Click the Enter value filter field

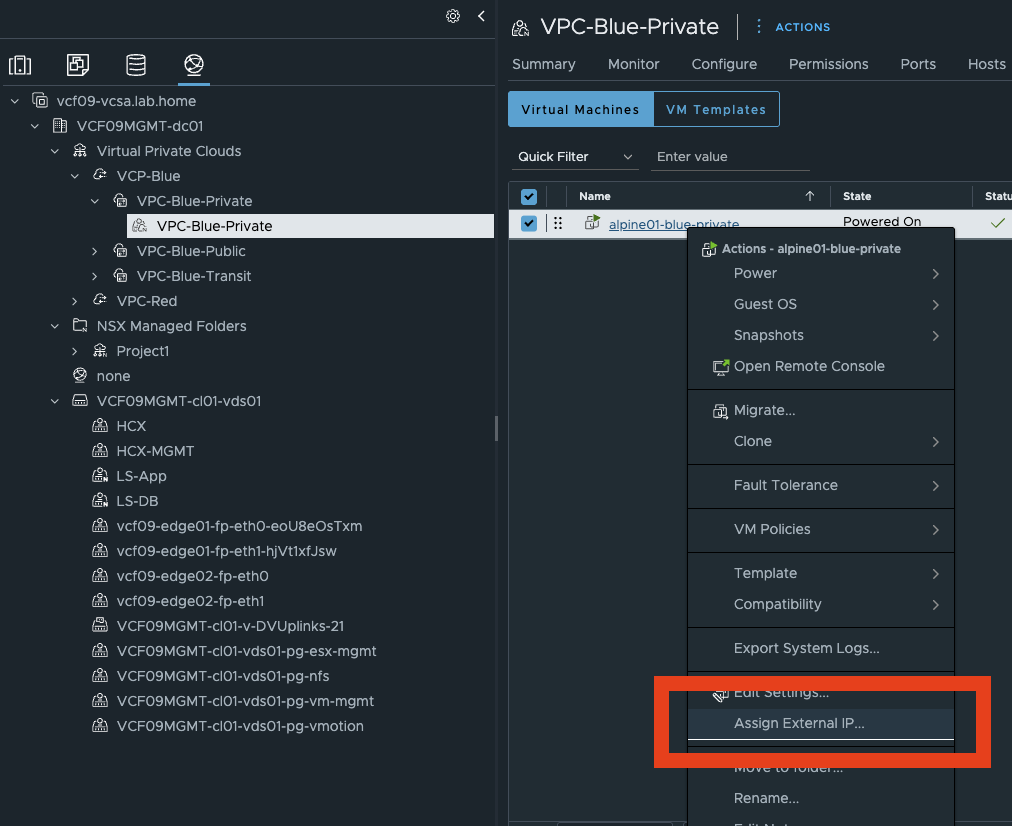coord(716,157)
